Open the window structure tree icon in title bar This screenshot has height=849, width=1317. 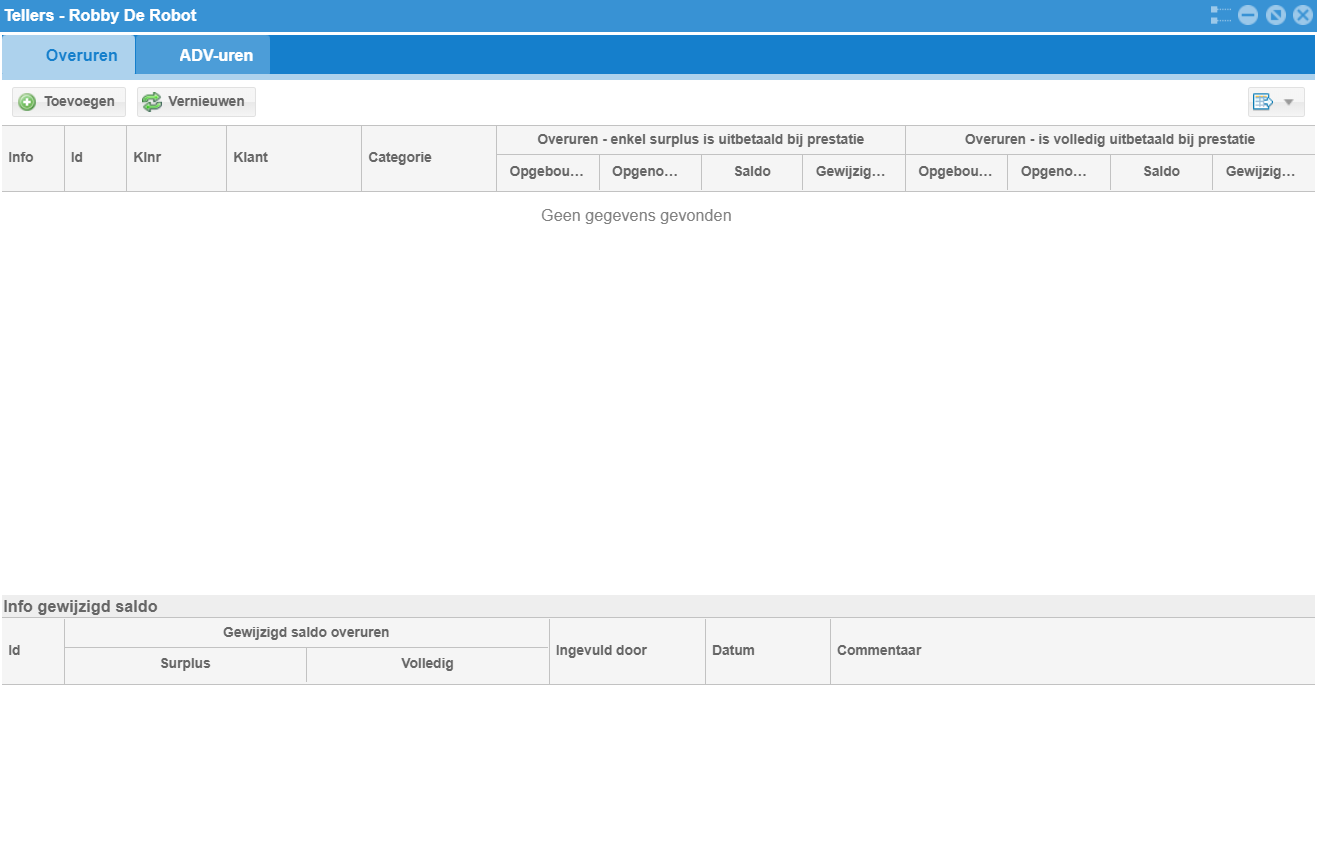pos(1220,15)
